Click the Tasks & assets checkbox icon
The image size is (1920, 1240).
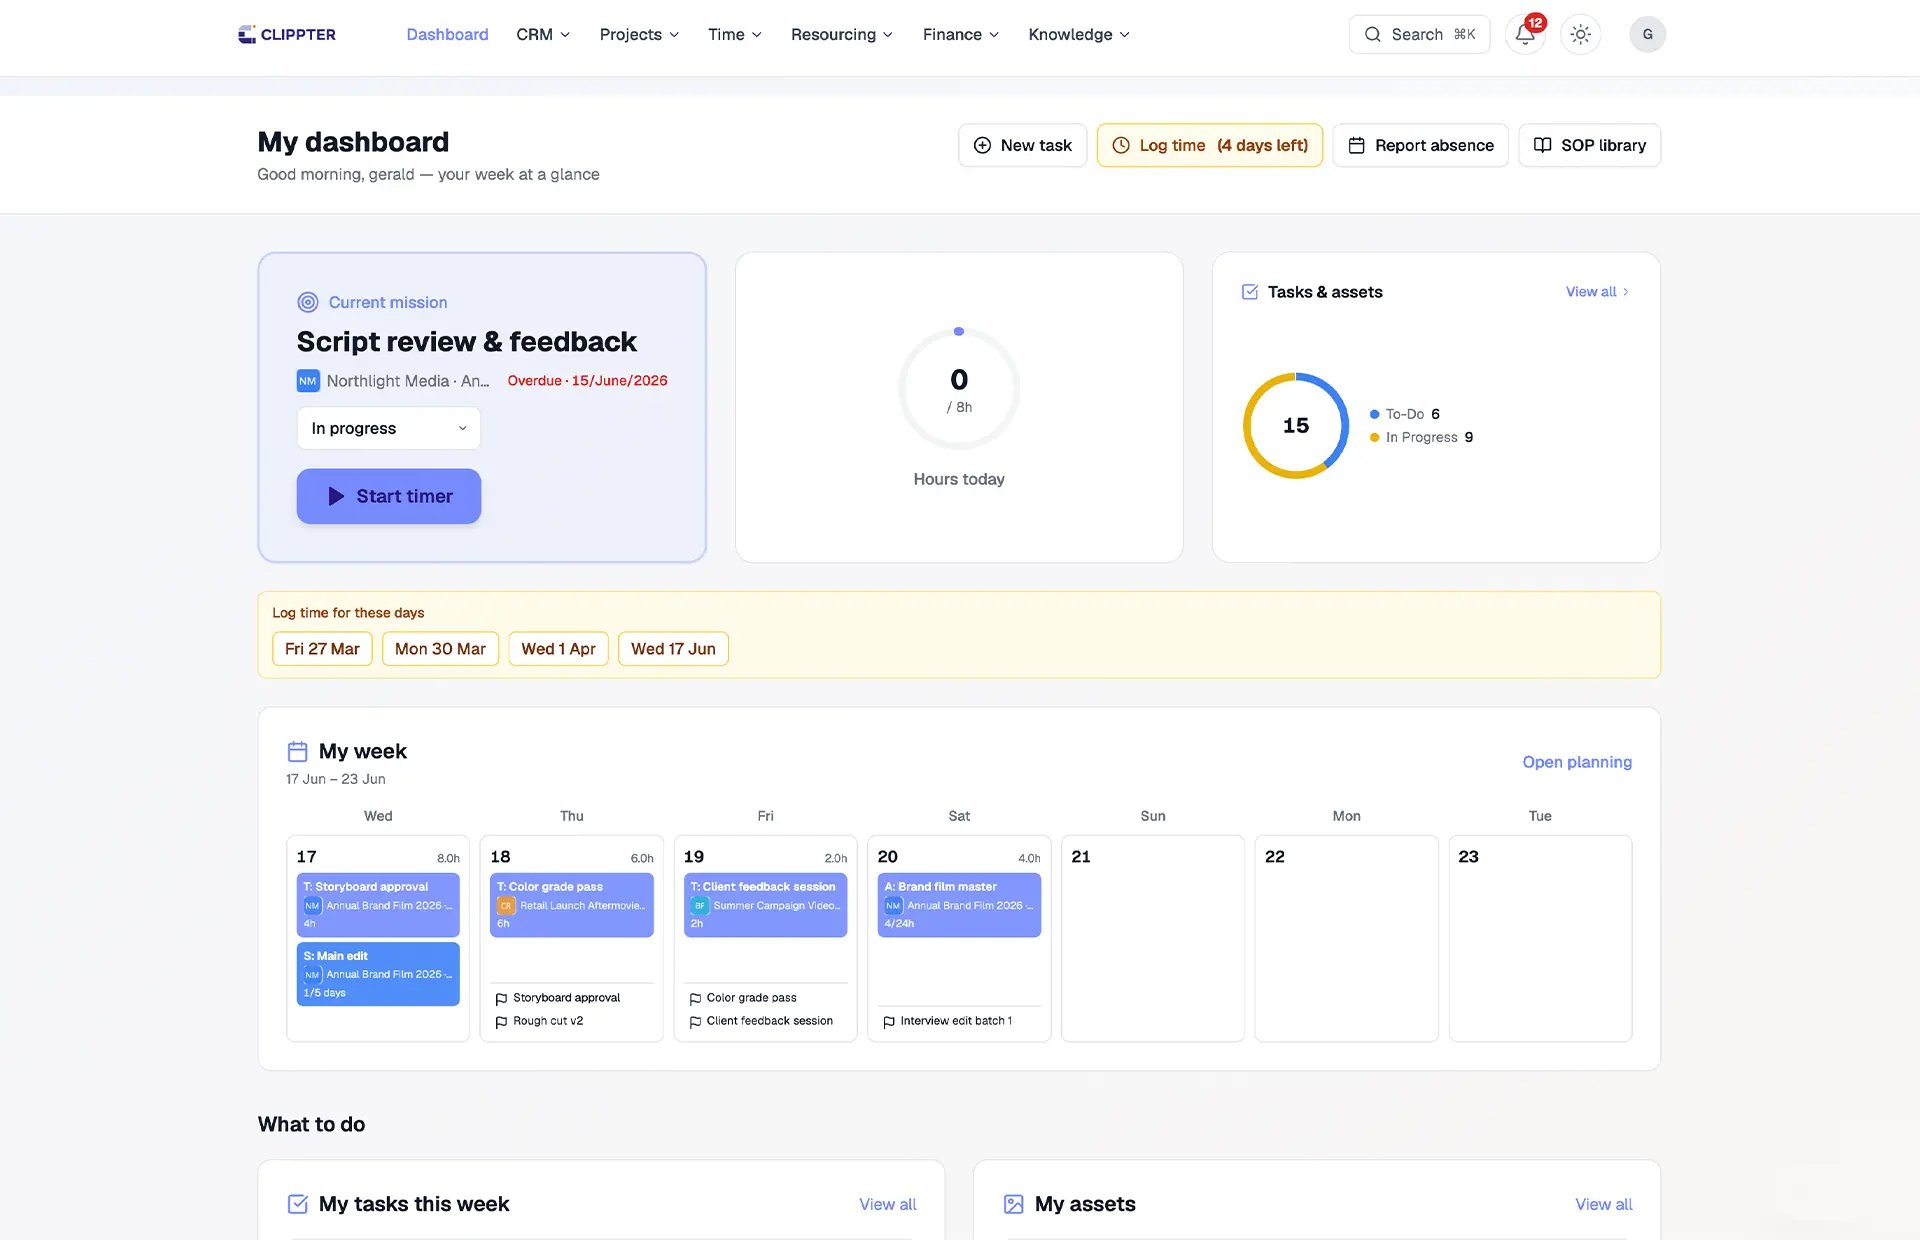[x=1250, y=292]
